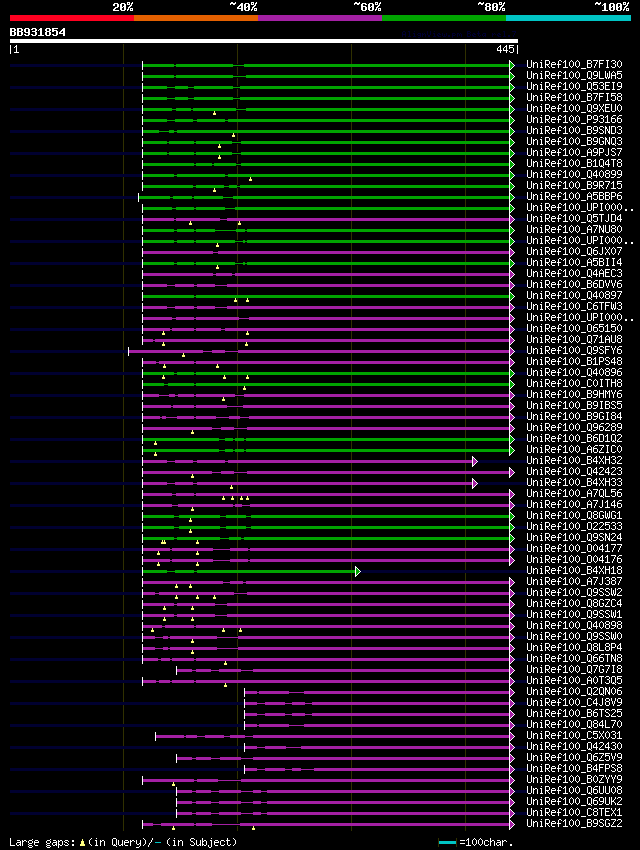Select the UniRef100_Q42423 label
The width and height of the screenshot is (640, 850).
pos(574,471)
